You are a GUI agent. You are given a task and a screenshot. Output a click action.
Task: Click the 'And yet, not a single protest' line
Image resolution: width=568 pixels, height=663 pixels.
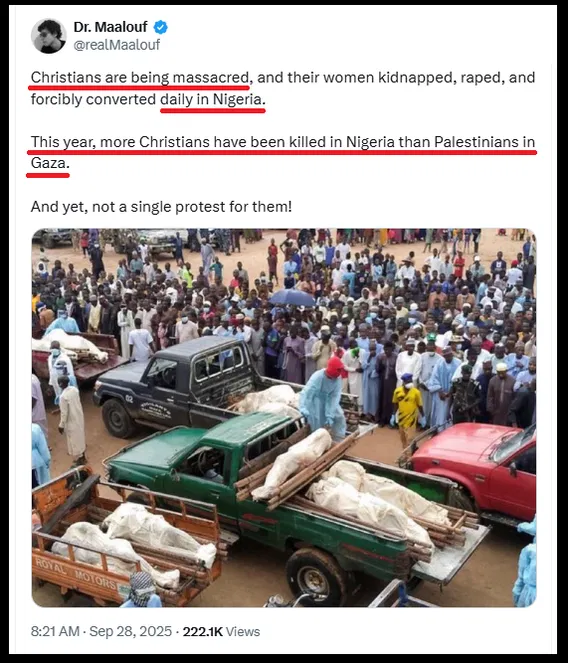[161, 207]
